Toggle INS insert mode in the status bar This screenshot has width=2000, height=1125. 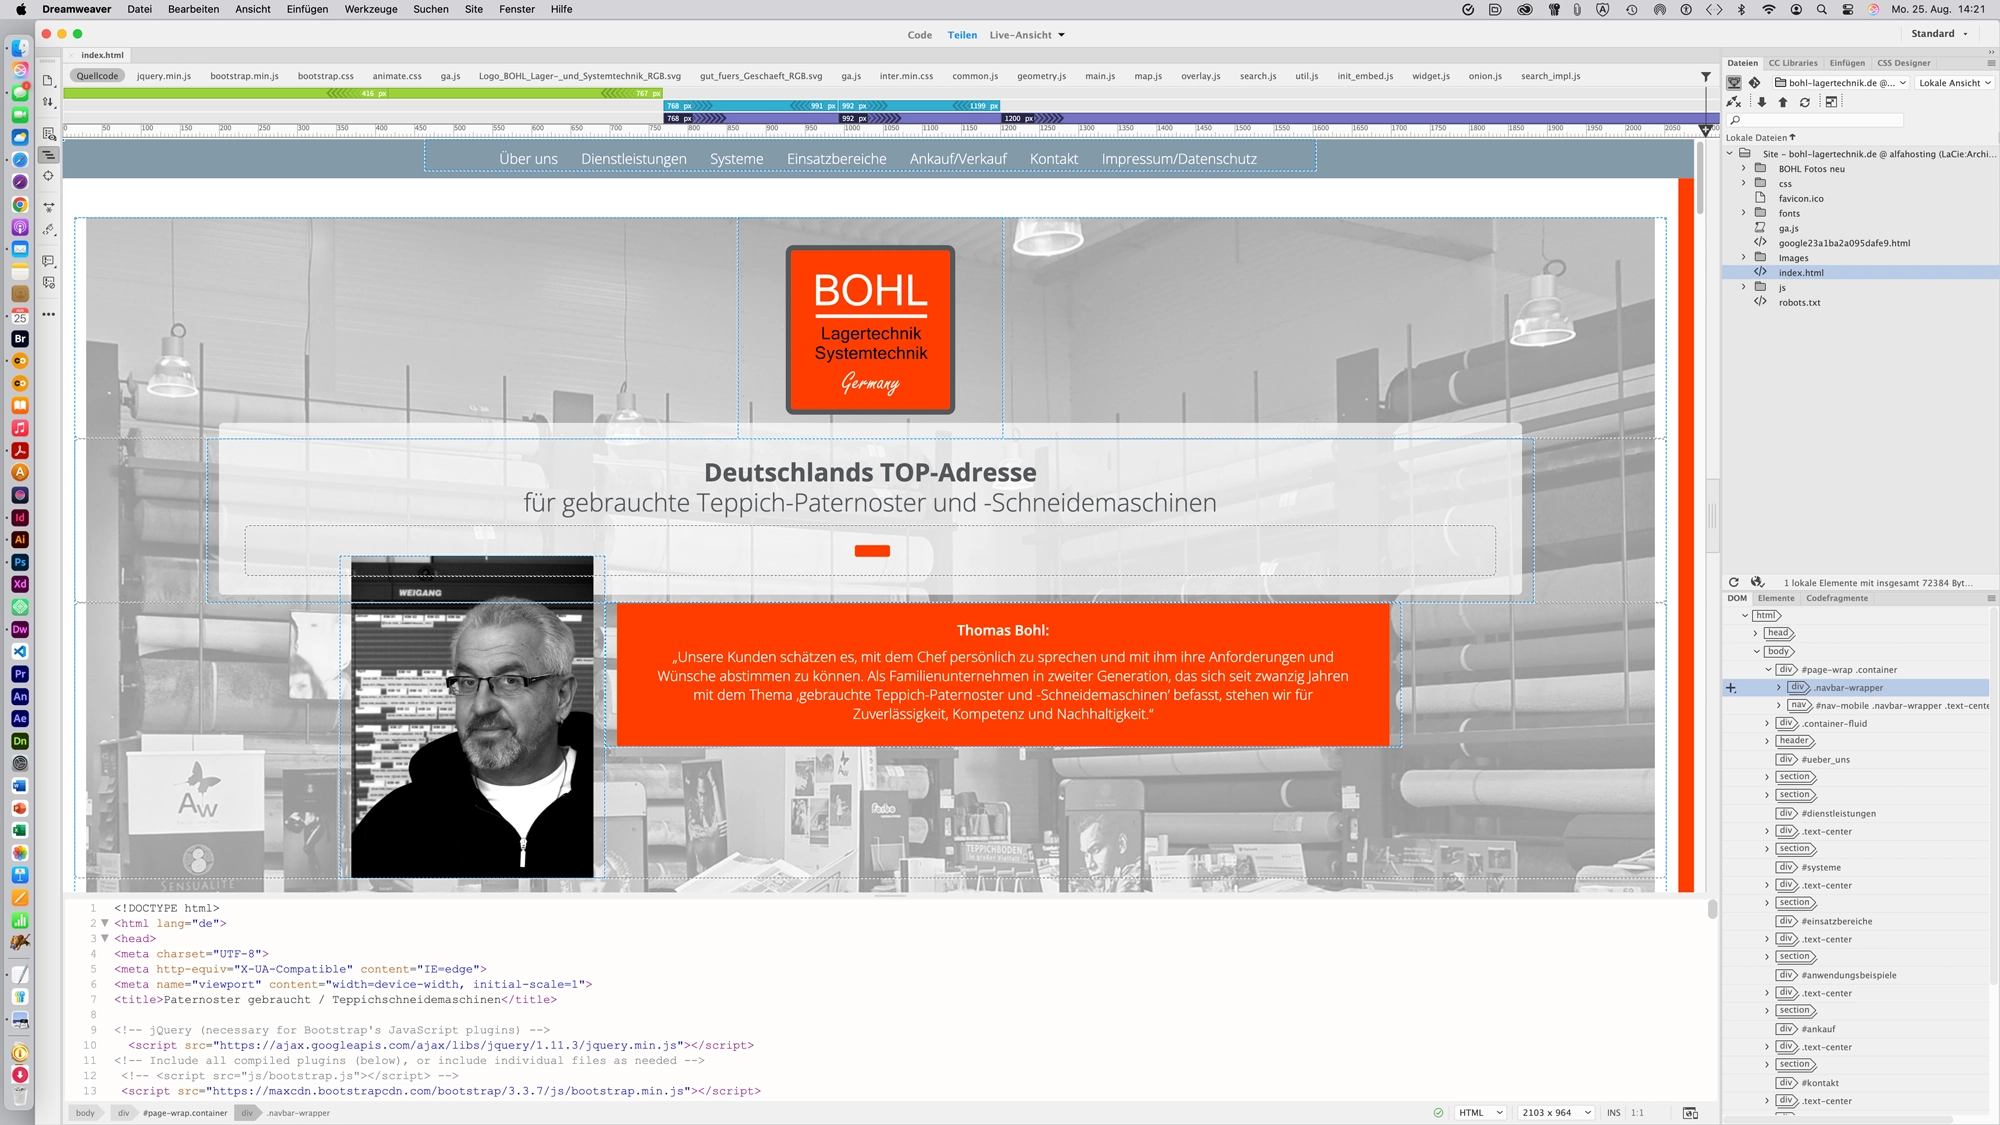tap(1614, 1112)
